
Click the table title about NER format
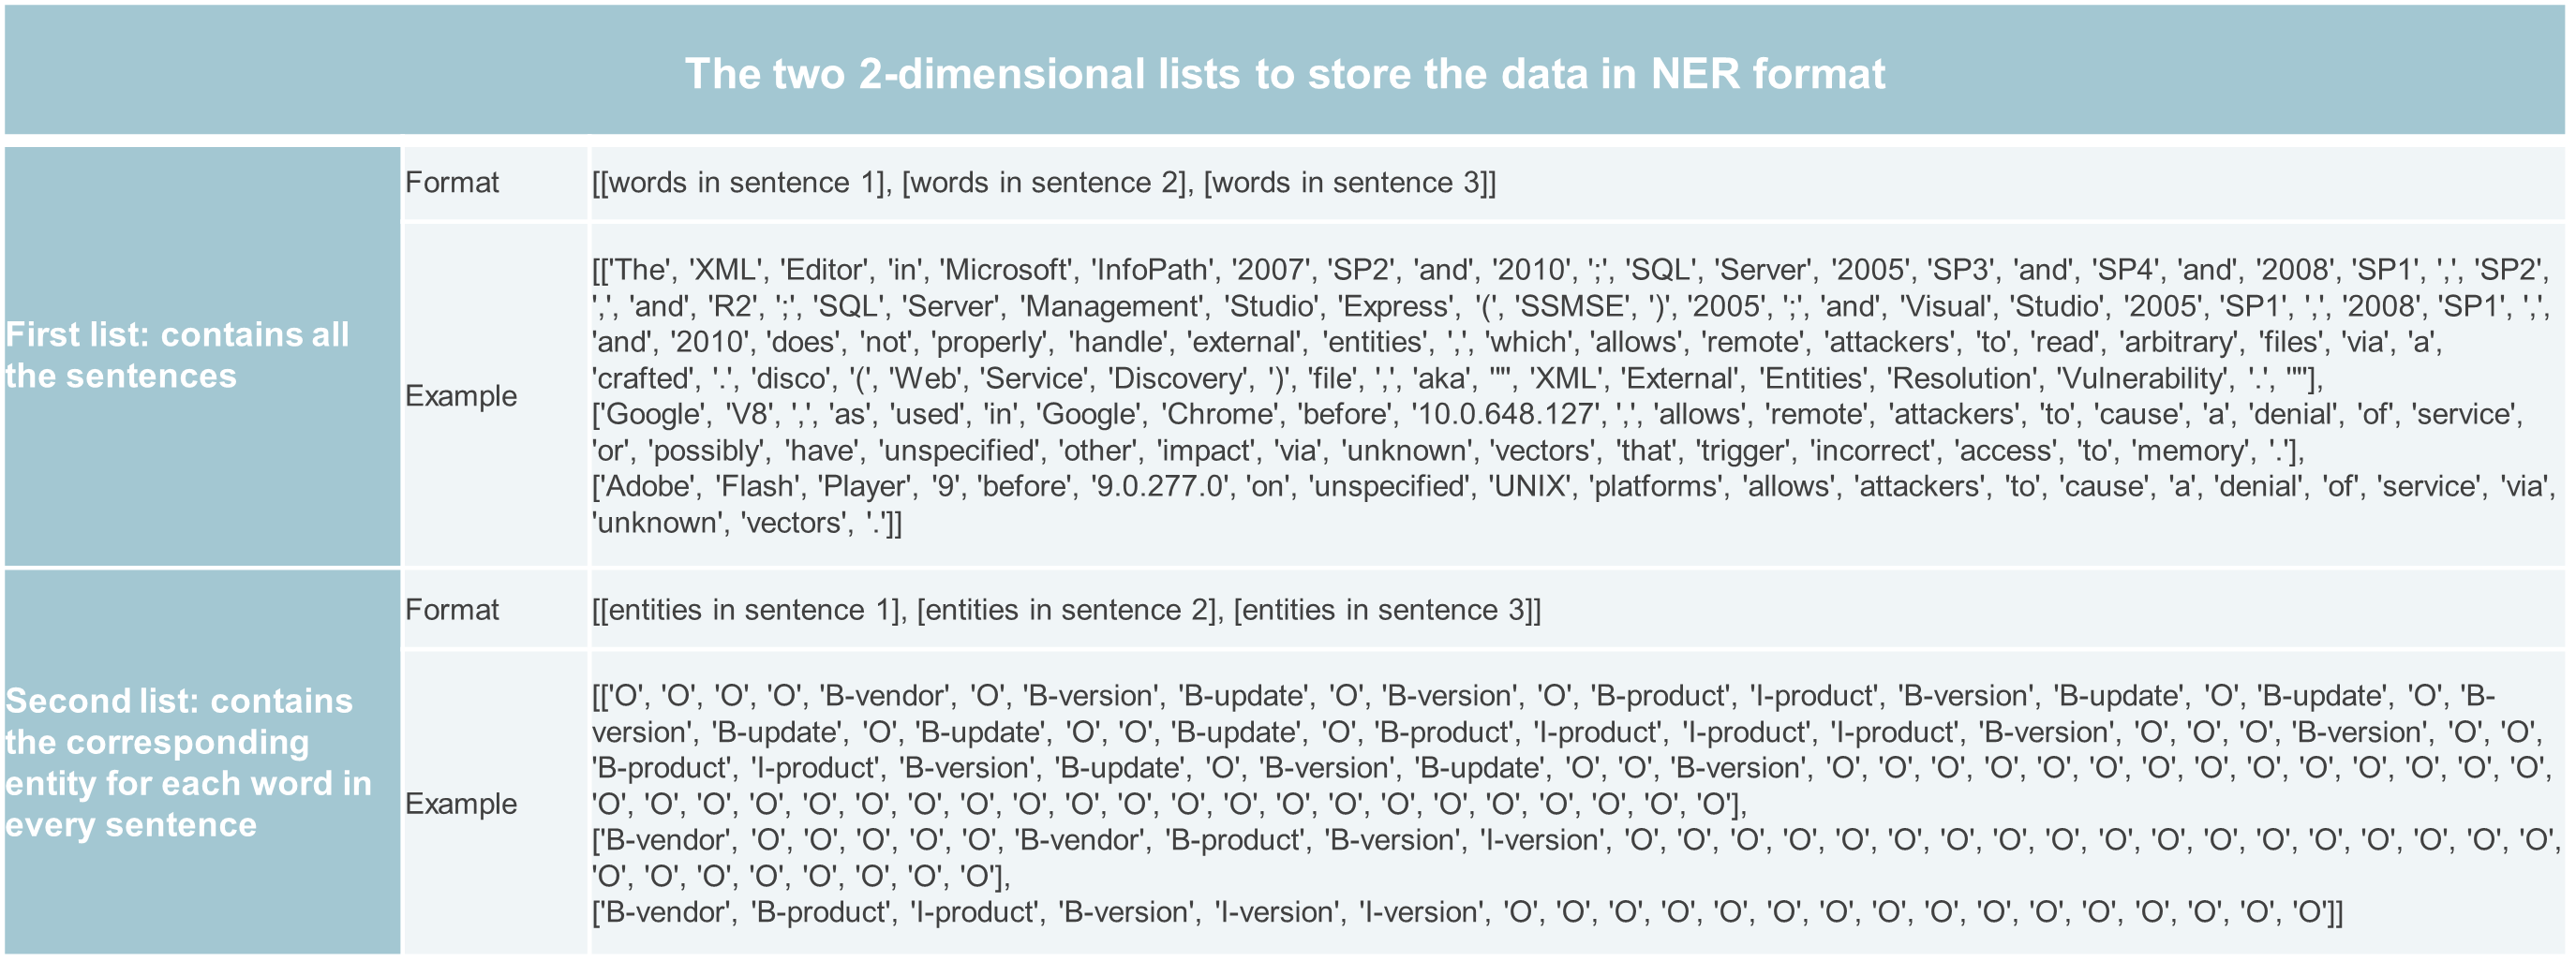(x=1284, y=74)
